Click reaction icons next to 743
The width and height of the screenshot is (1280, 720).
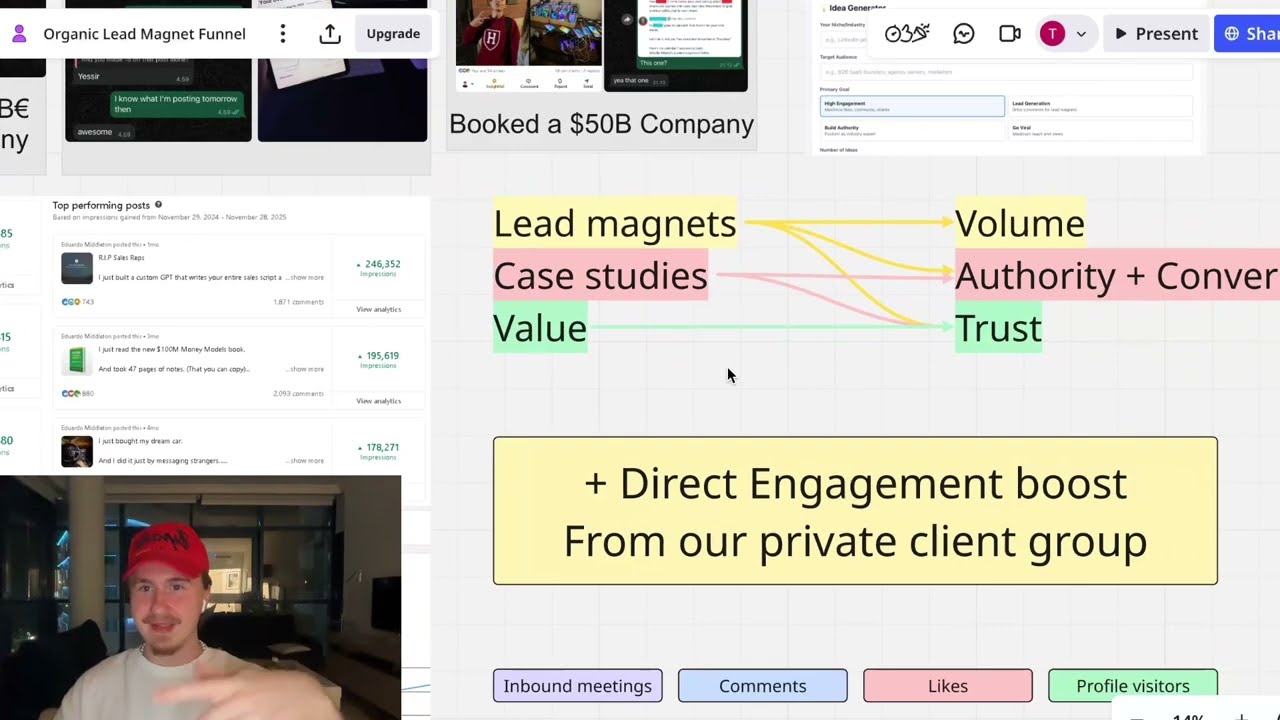70,302
